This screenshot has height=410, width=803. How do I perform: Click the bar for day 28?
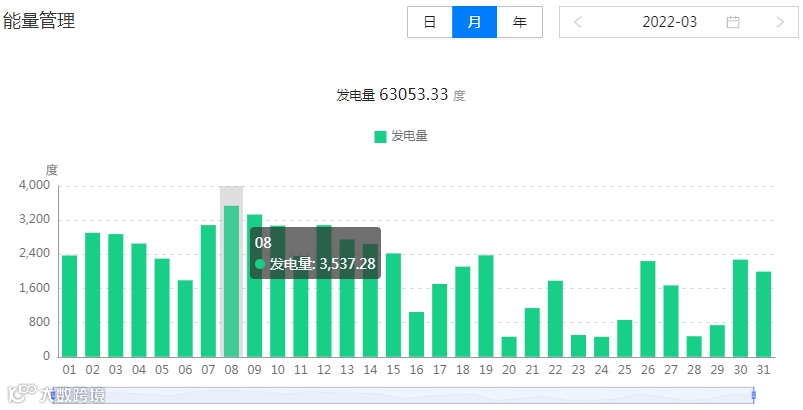[694, 347]
